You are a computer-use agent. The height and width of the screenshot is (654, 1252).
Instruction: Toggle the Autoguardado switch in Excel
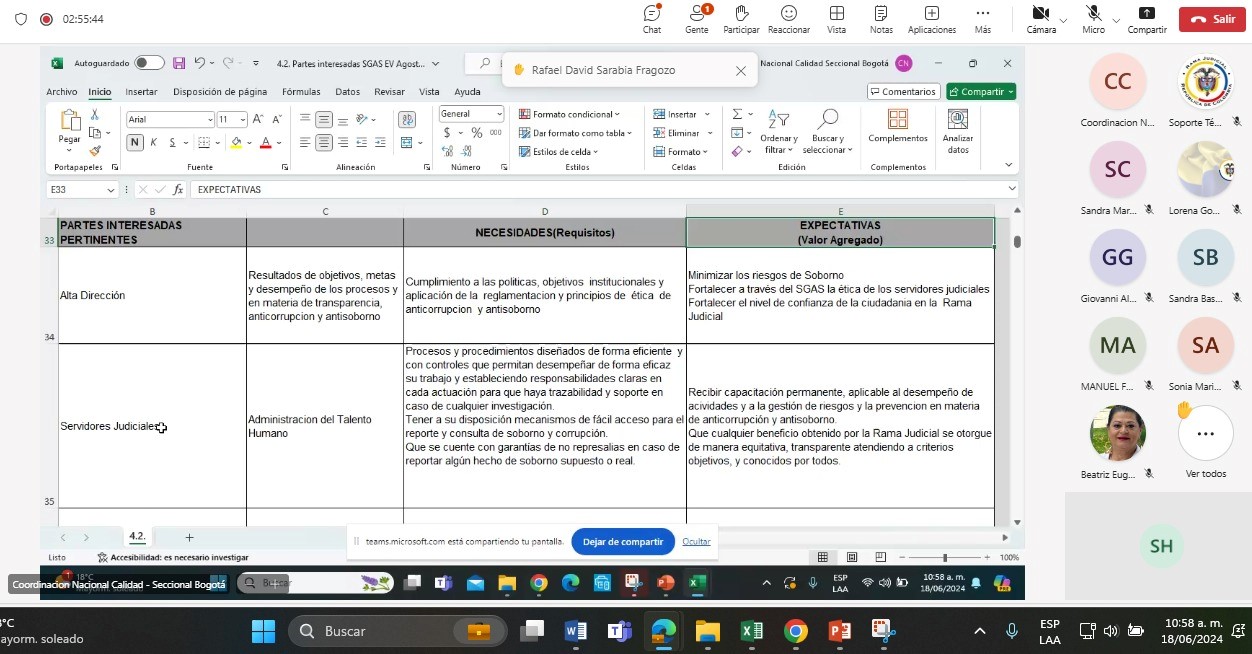coord(149,63)
